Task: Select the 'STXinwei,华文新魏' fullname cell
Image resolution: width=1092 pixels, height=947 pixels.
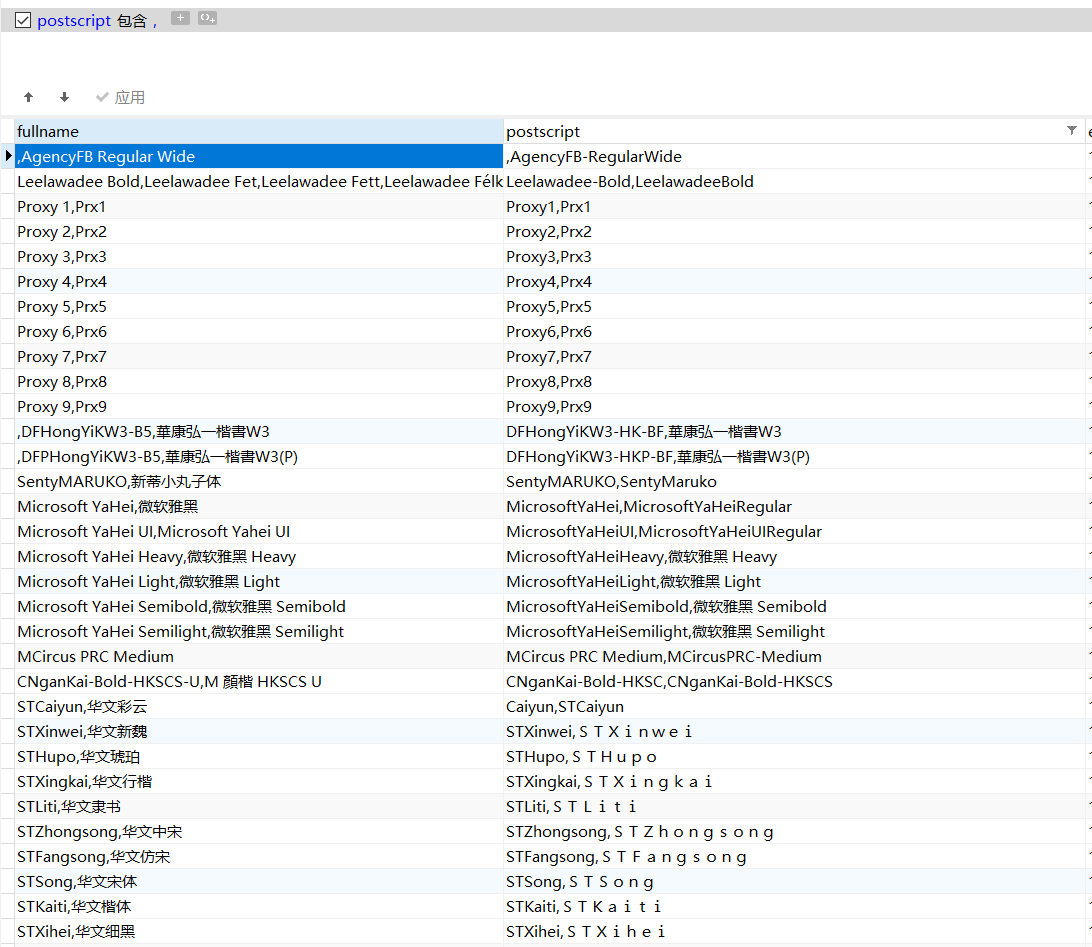Action: 258,733
